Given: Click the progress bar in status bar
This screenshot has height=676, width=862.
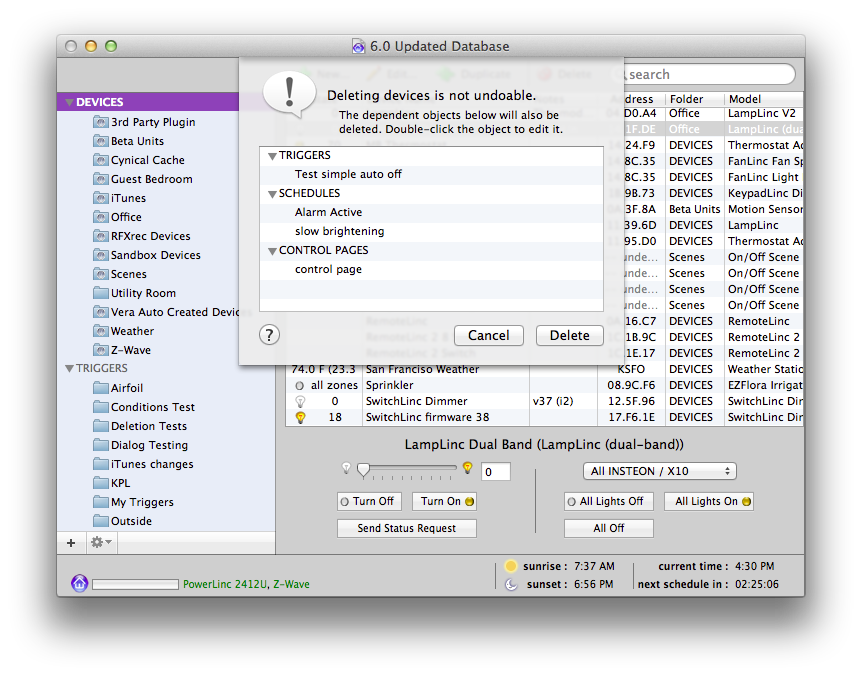Looking at the screenshot, I should [x=135, y=584].
